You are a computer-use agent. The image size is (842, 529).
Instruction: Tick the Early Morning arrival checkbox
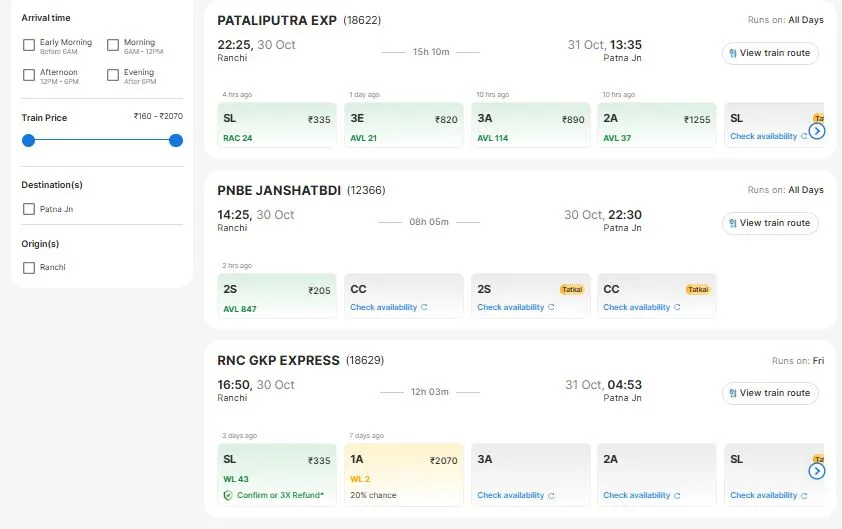tap(29, 45)
